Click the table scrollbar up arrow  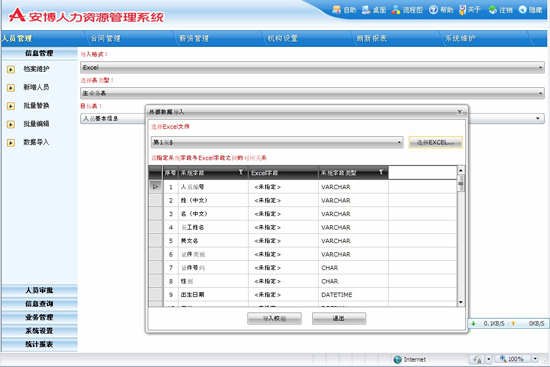461,170
